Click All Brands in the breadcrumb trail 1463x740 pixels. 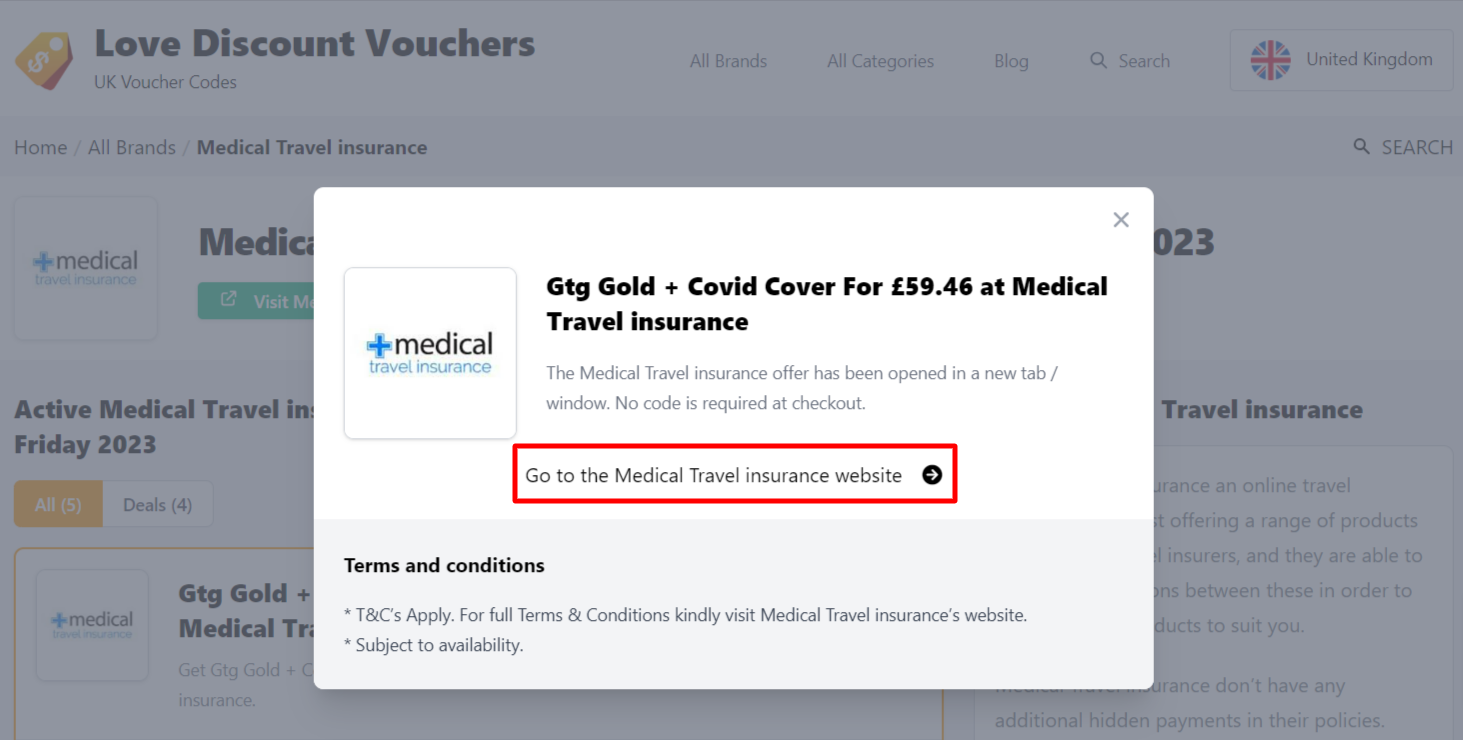click(x=132, y=146)
